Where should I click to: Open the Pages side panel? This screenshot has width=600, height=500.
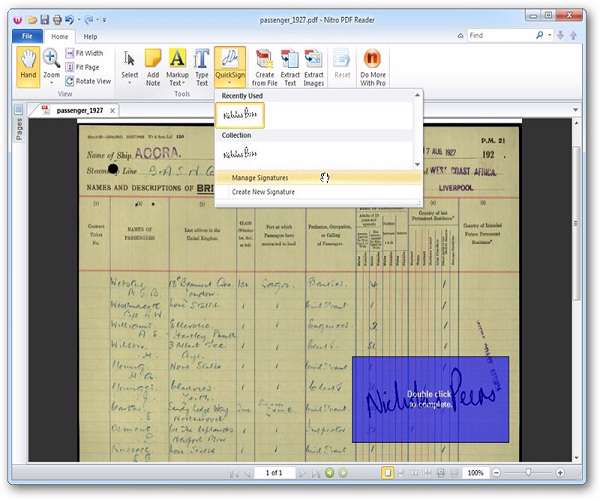(x=19, y=124)
